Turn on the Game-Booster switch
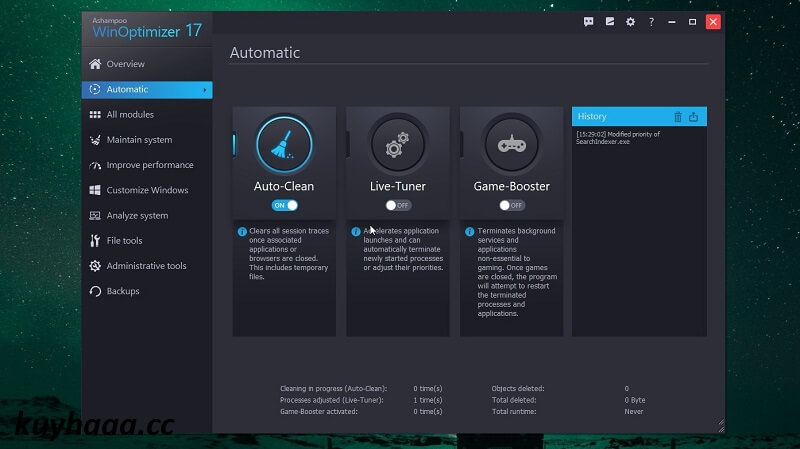 click(x=512, y=205)
